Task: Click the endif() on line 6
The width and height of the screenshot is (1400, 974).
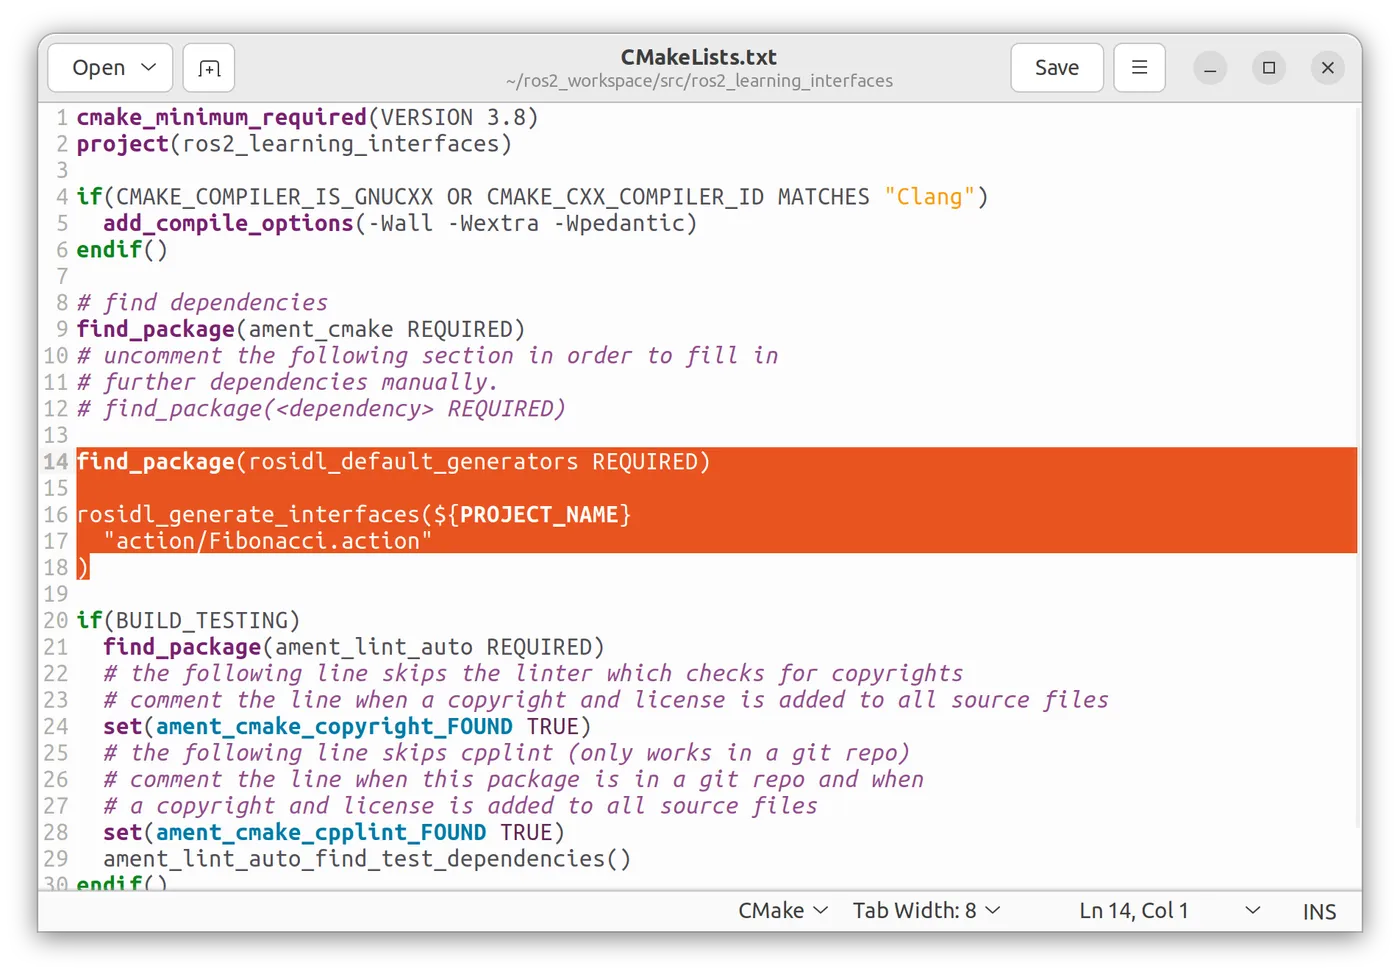Action: coord(122,250)
